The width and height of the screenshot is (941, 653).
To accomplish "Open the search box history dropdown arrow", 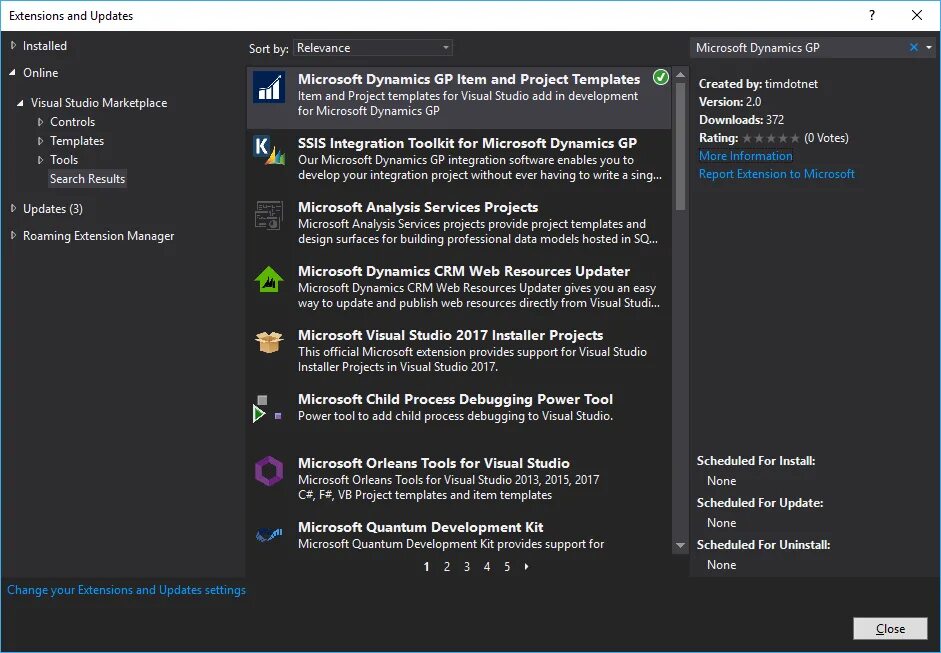I will (x=929, y=47).
